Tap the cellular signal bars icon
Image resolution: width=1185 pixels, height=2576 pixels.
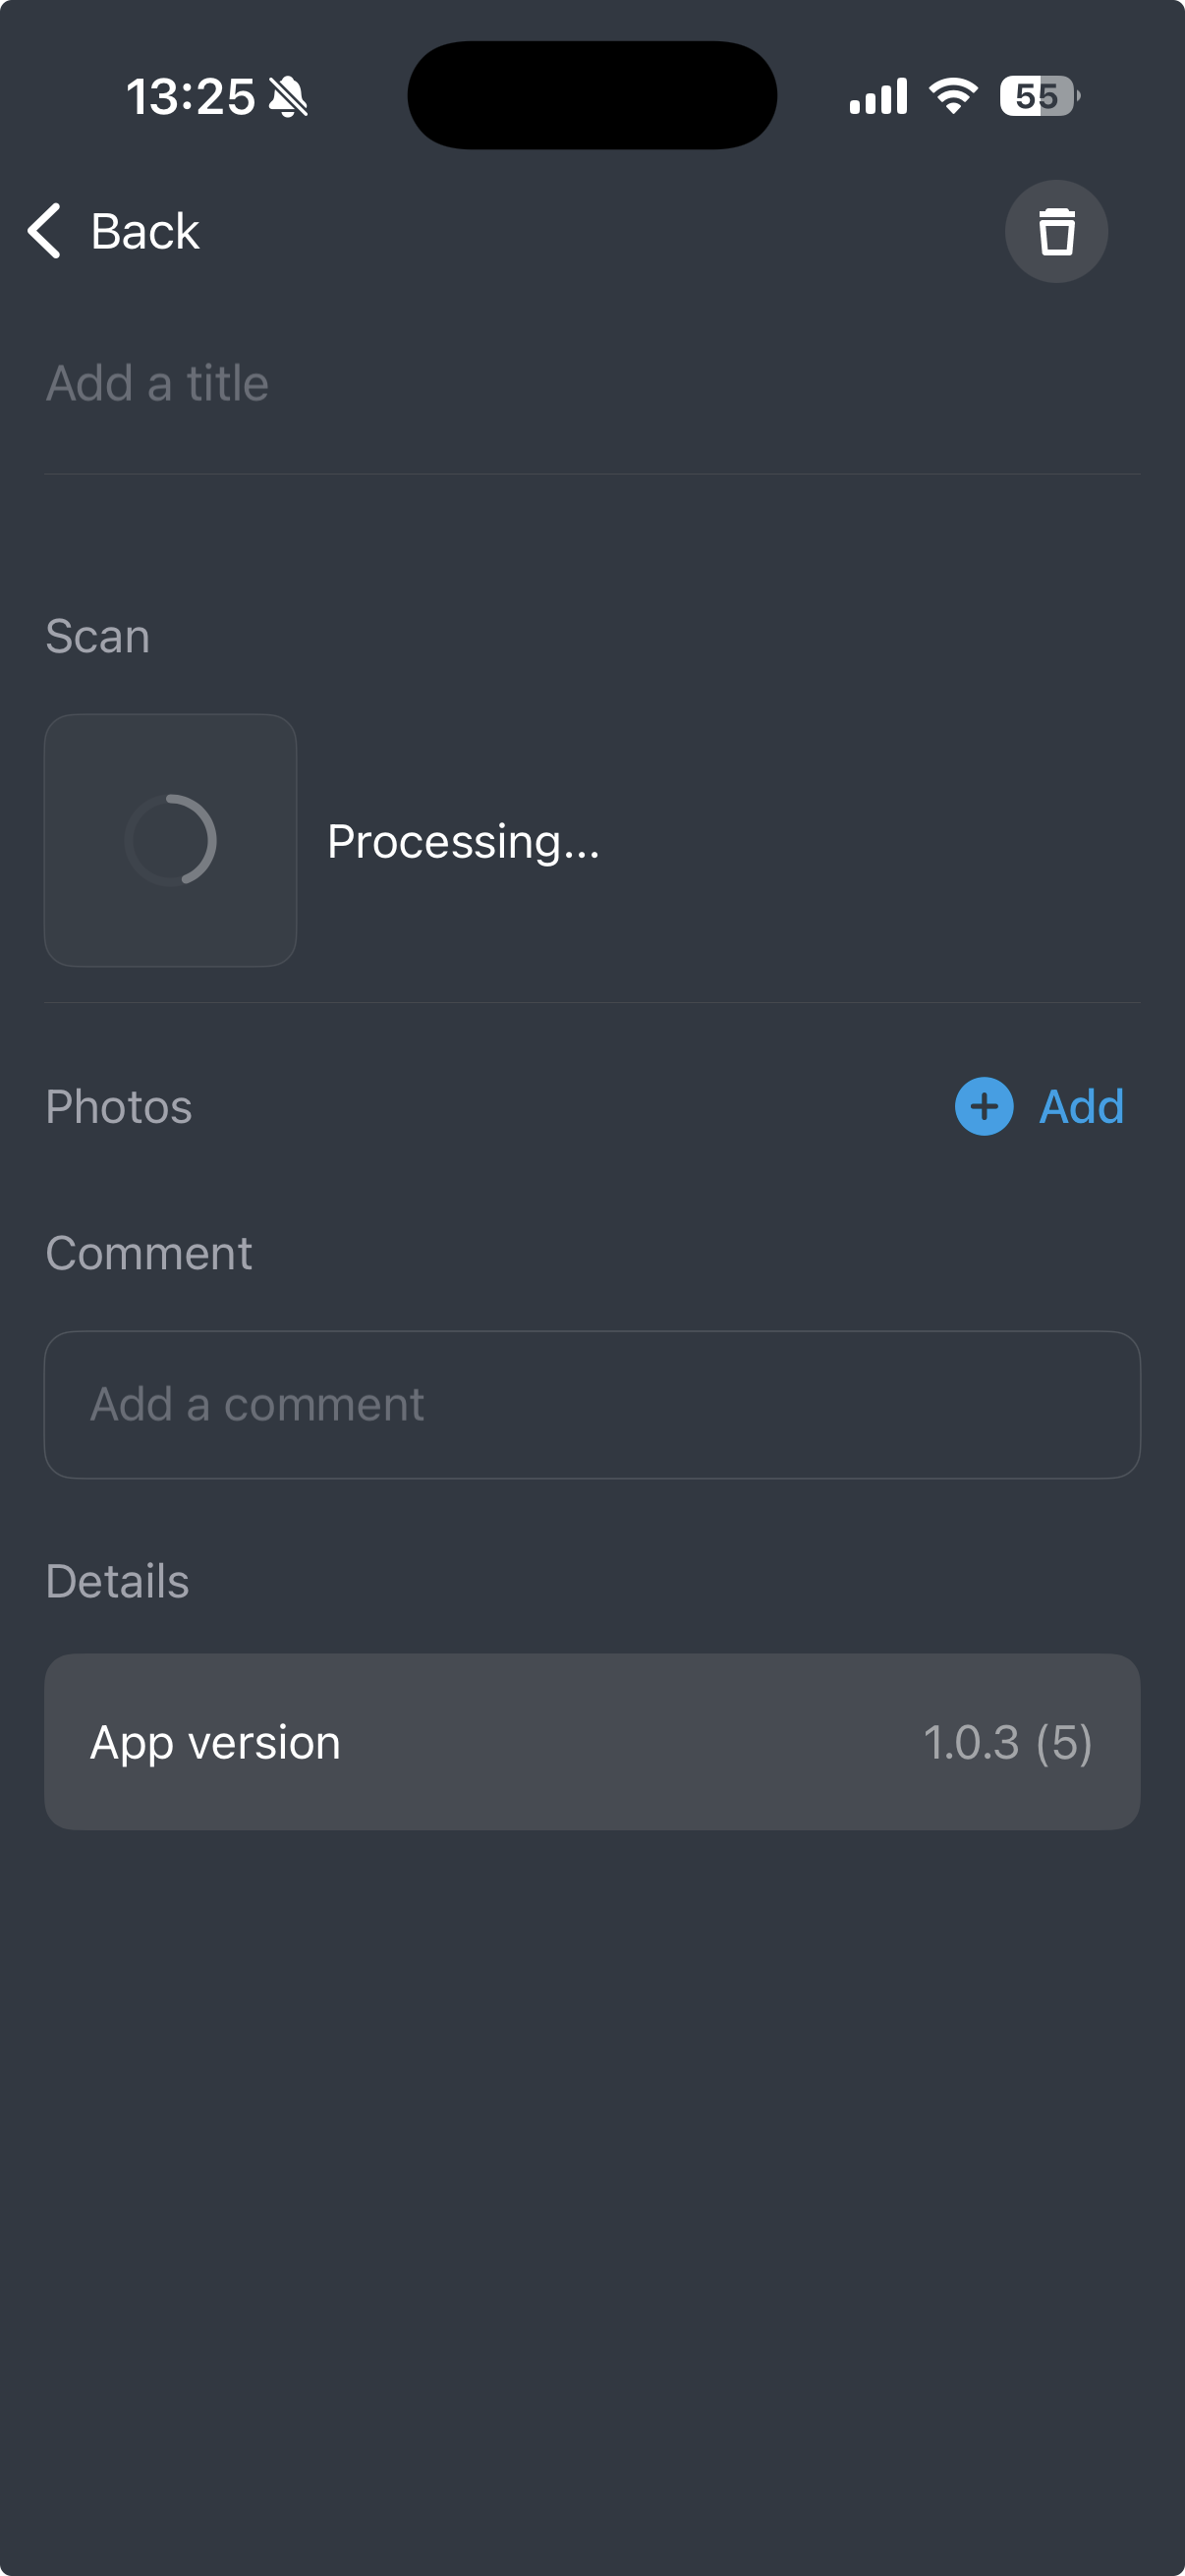878,97
